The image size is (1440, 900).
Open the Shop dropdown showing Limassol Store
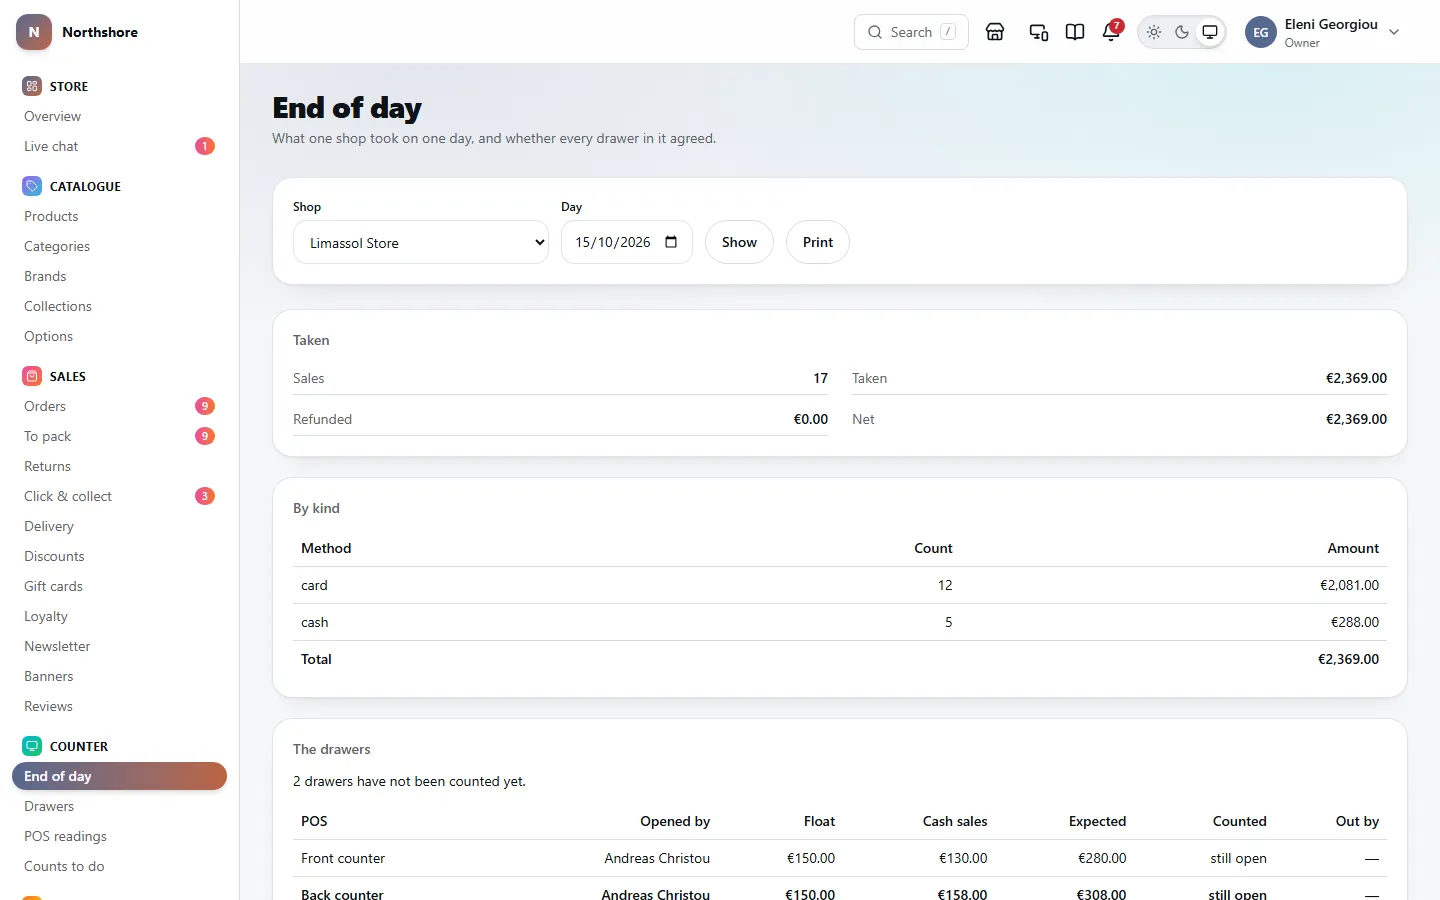[x=421, y=242]
